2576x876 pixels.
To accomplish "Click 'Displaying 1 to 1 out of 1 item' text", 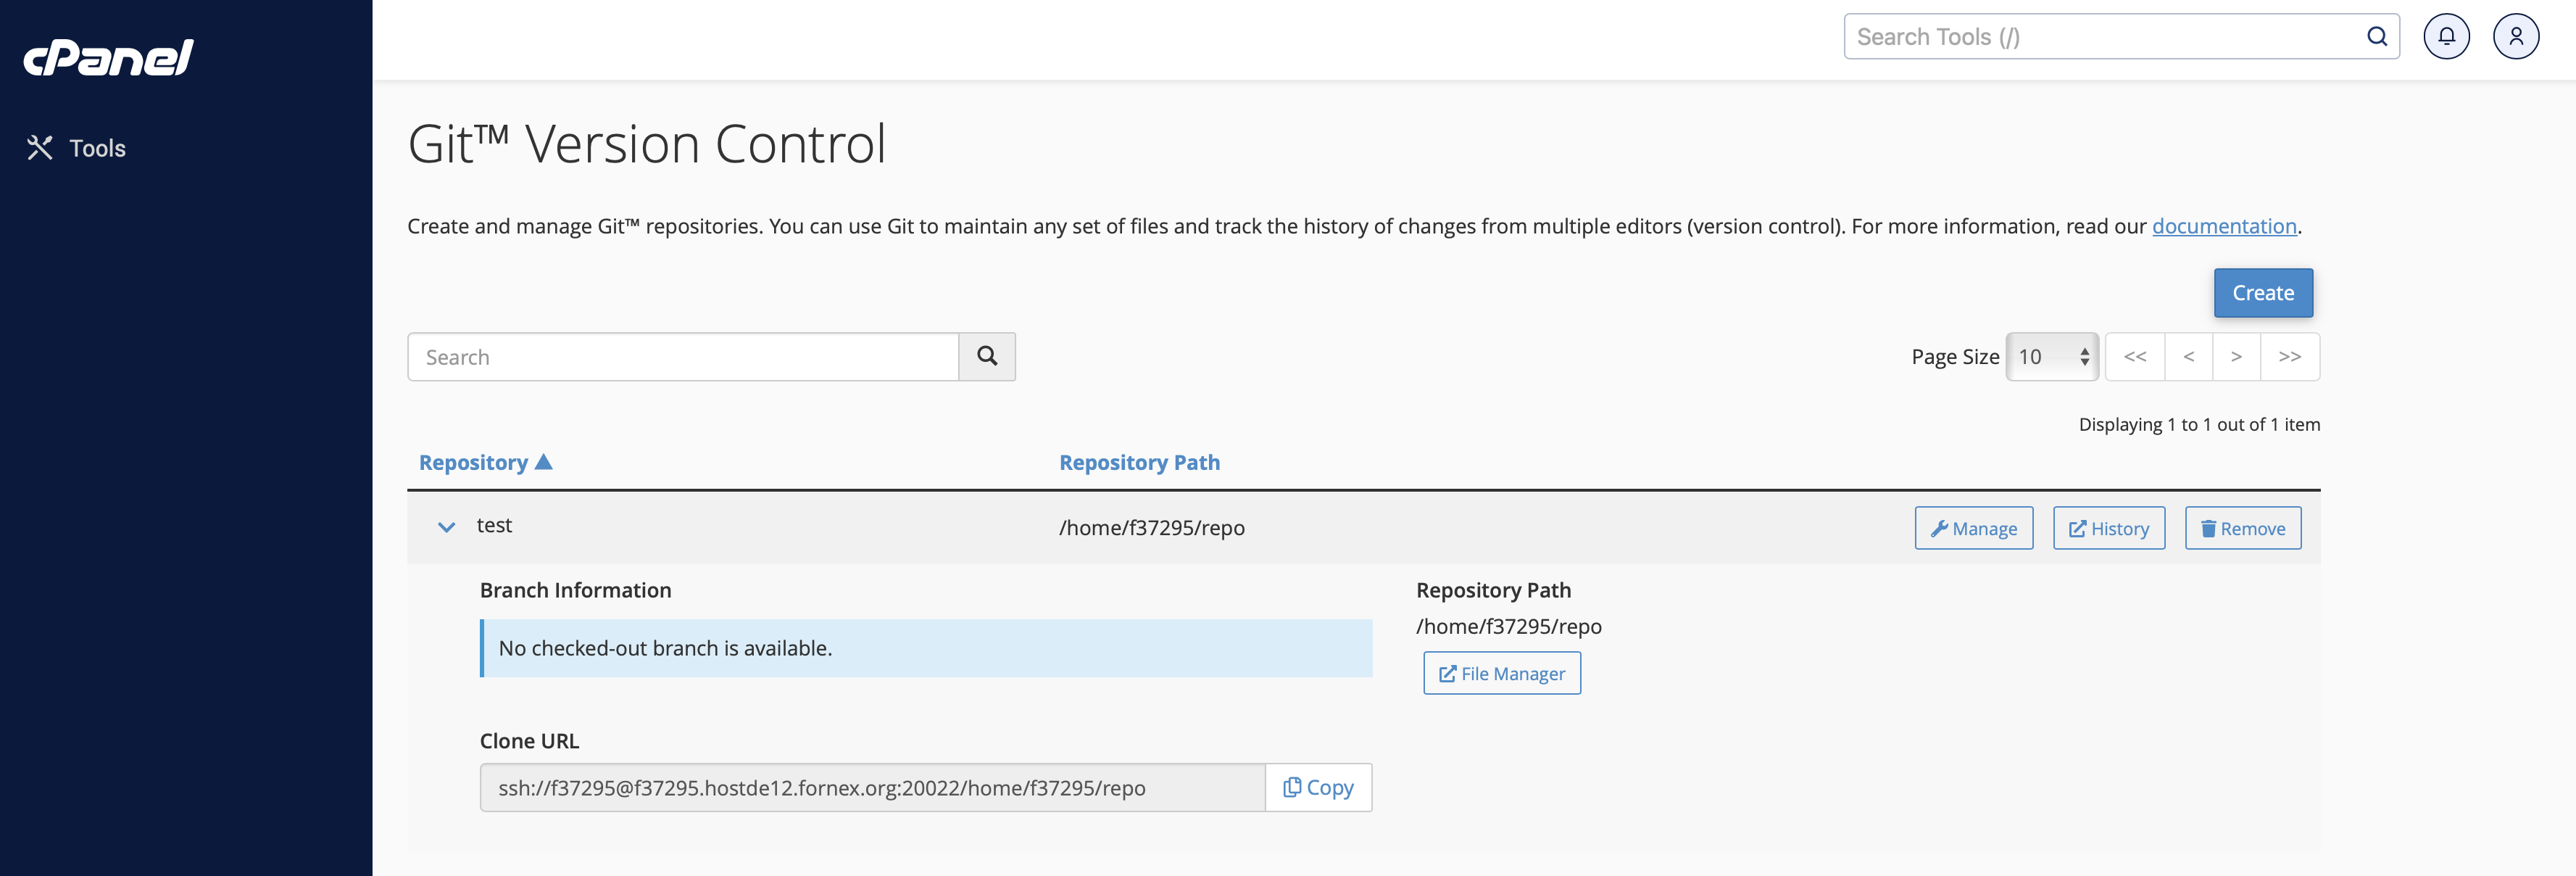I will (2199, 424).
